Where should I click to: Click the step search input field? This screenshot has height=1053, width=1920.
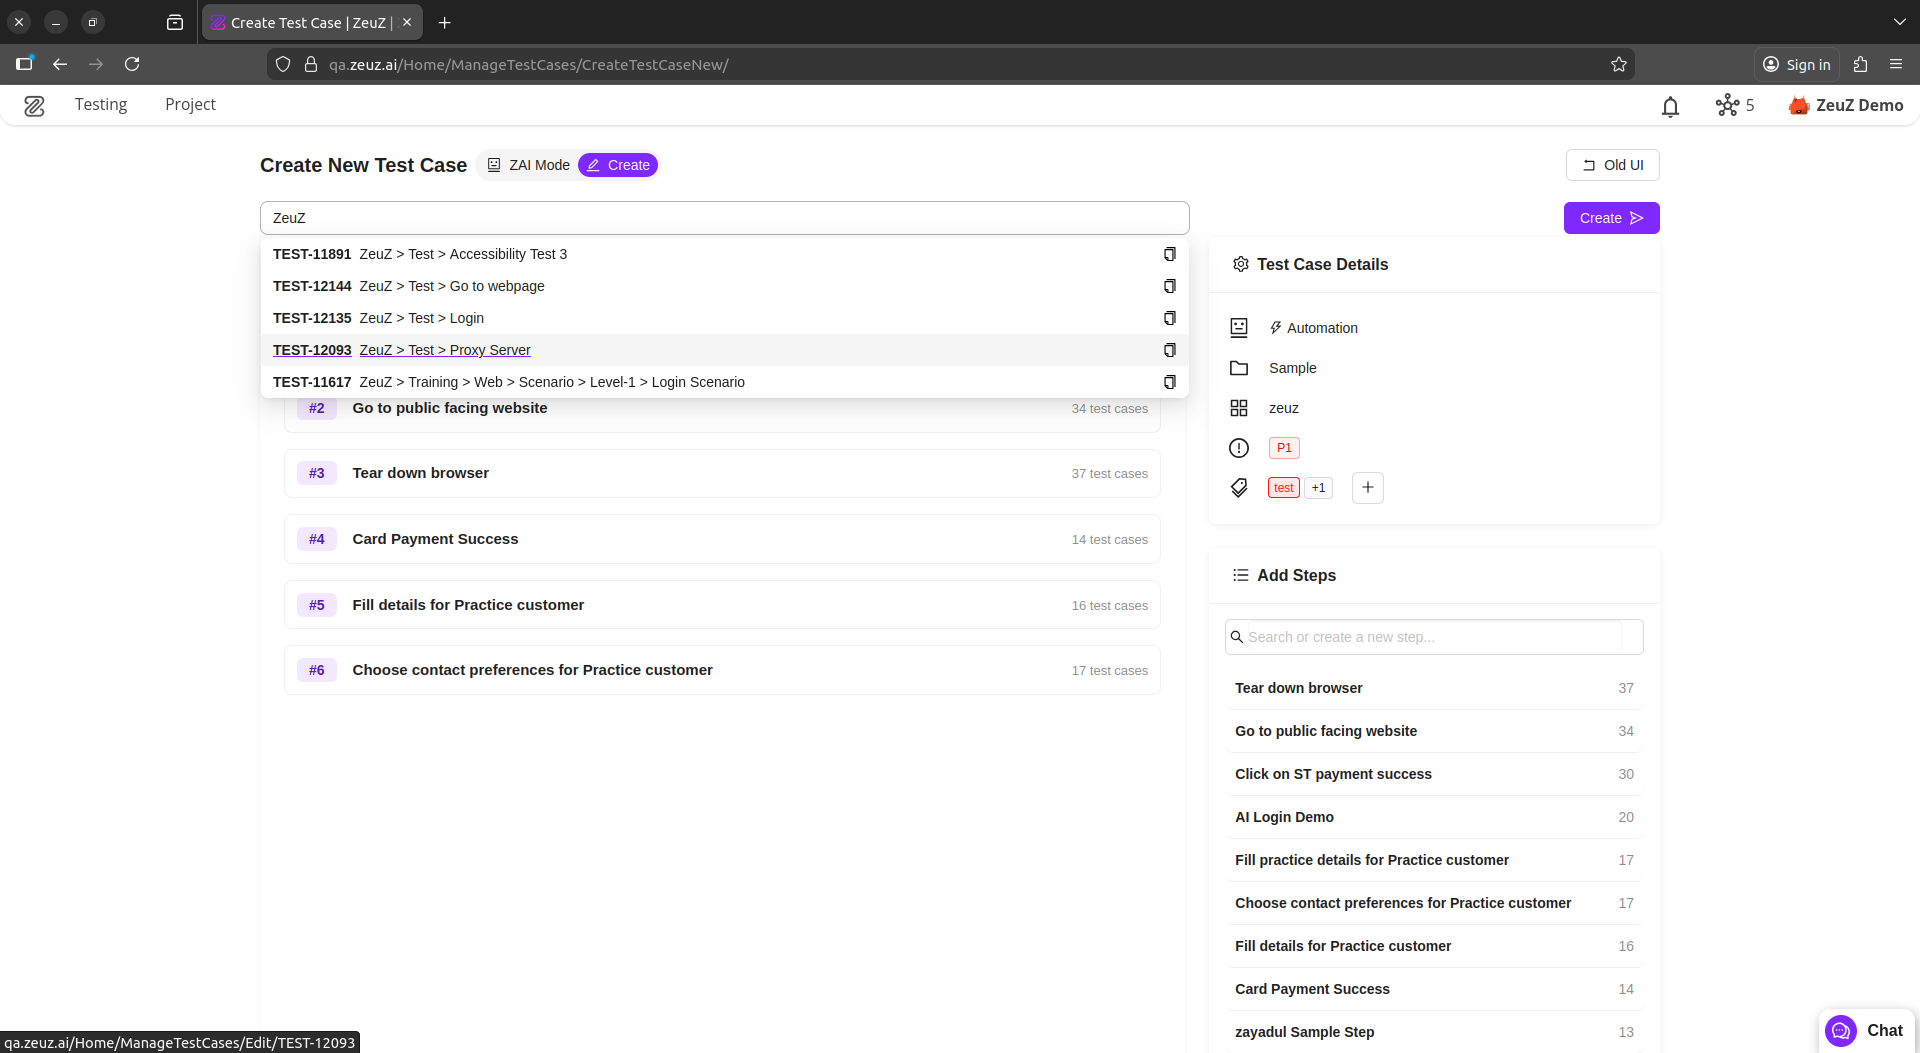click(1432, 637)
